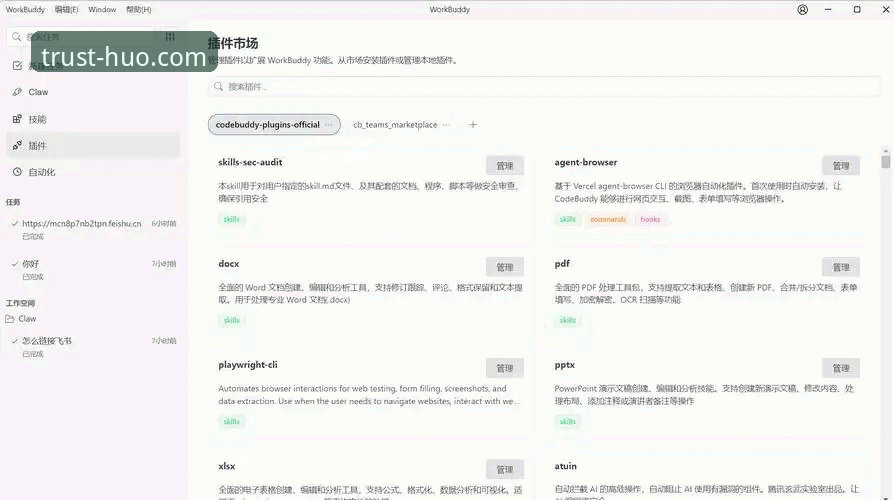The image size is (894, 500).
Task: Open the 你好 task entry
Action: (93, 270)
